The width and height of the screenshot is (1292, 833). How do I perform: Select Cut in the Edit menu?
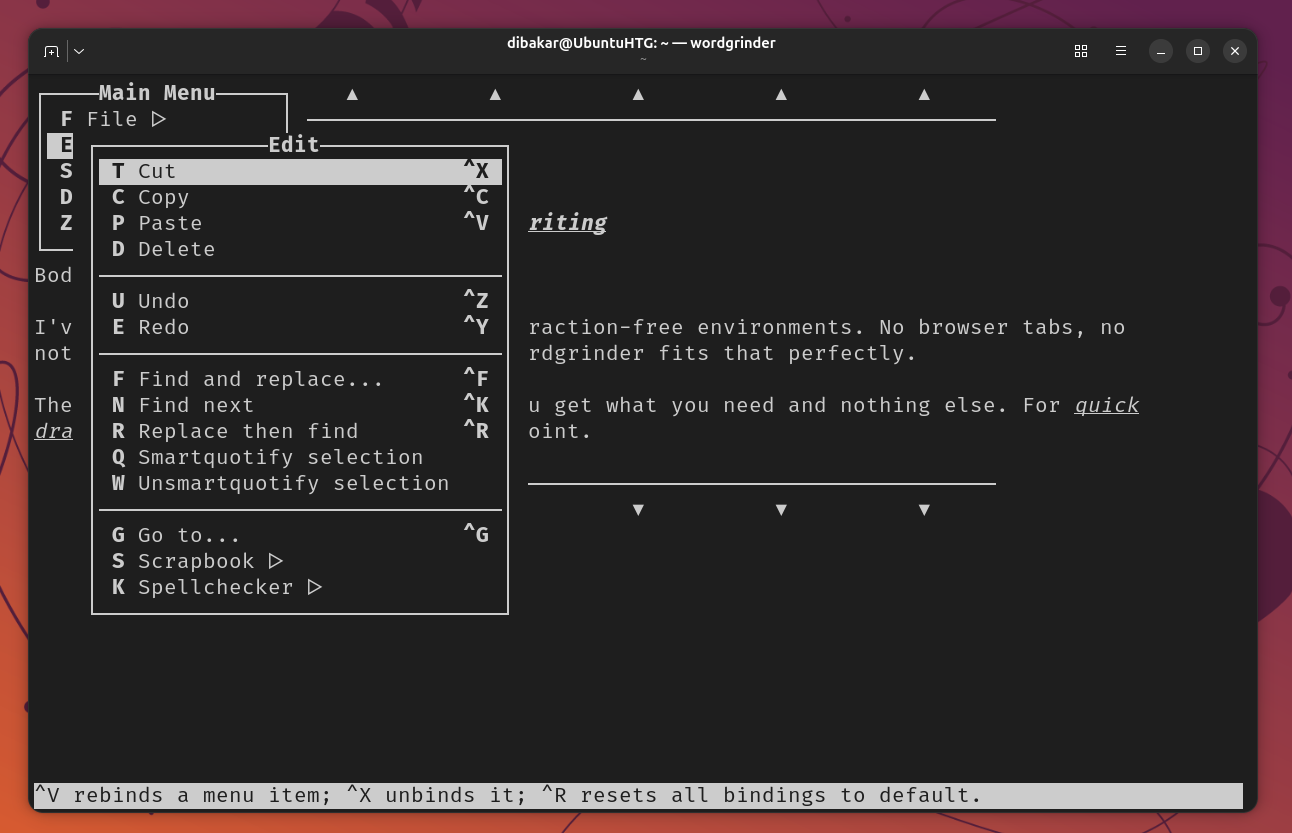[x=300, y=171]
